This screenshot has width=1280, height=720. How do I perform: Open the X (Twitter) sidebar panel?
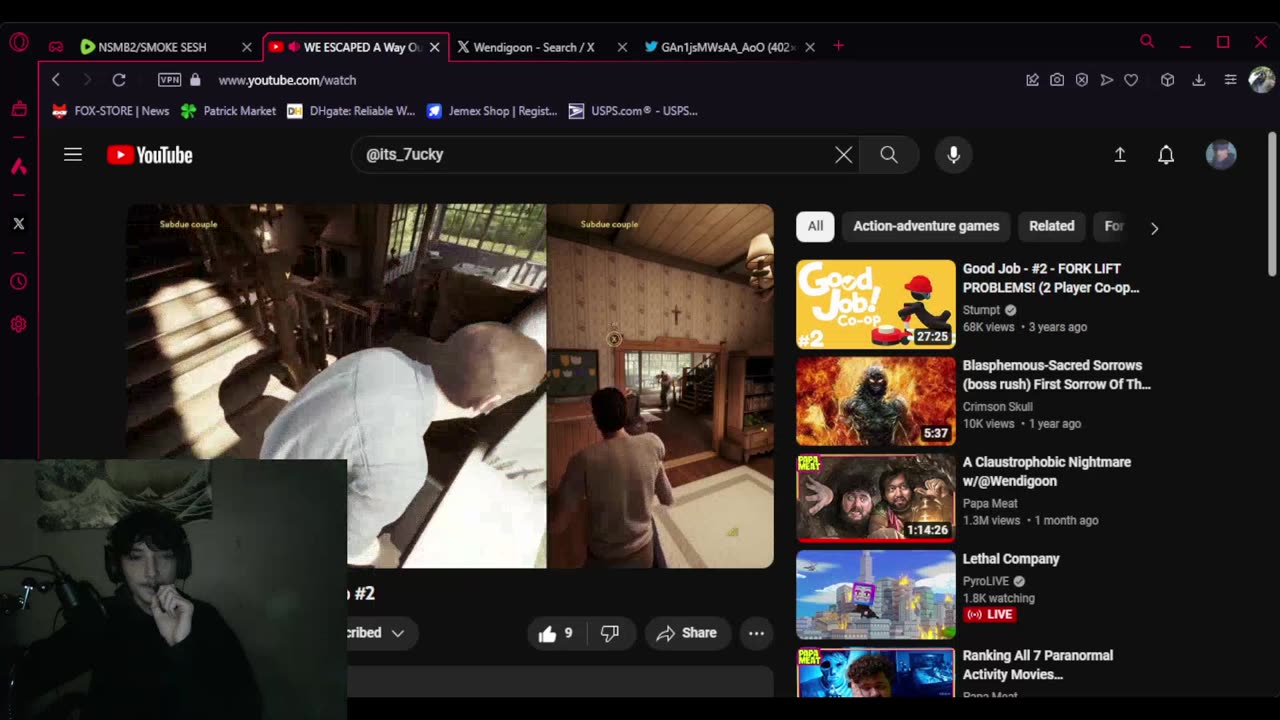18,224
